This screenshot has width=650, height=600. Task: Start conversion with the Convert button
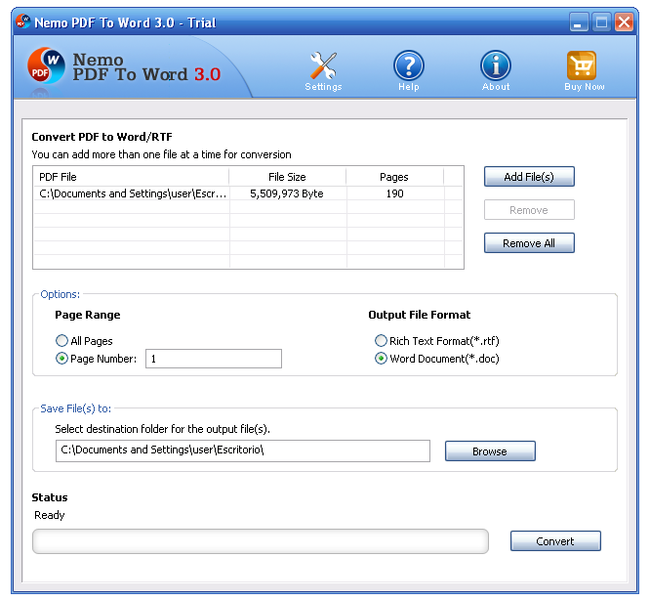[x=555, y=541]
